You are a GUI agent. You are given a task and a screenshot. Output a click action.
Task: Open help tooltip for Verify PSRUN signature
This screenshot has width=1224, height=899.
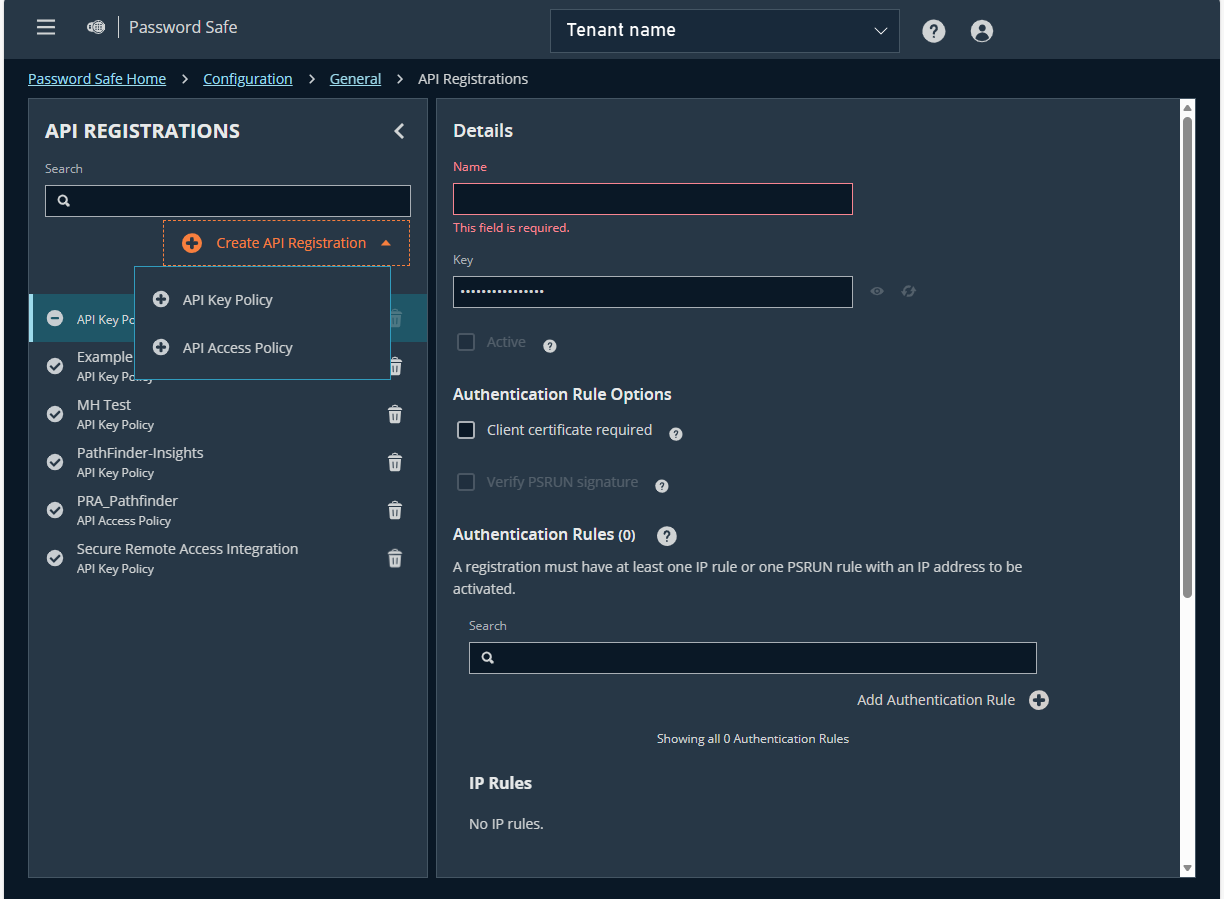click(x=662, y=486)
